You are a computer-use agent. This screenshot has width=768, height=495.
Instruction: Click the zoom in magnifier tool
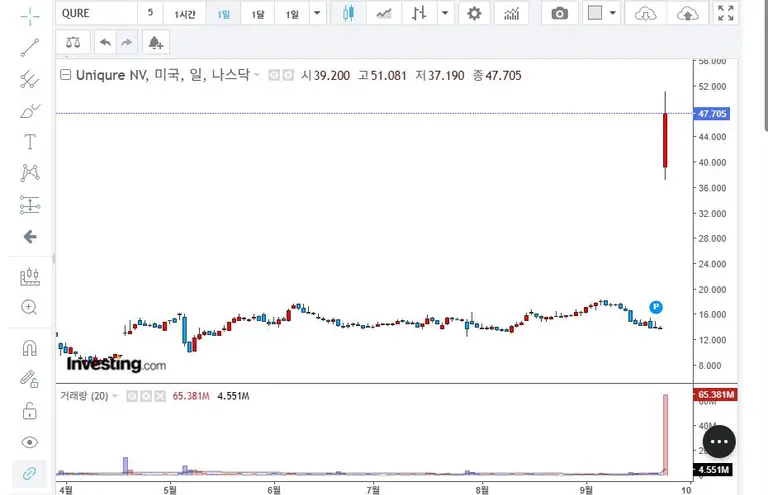[x=30, y=307]
